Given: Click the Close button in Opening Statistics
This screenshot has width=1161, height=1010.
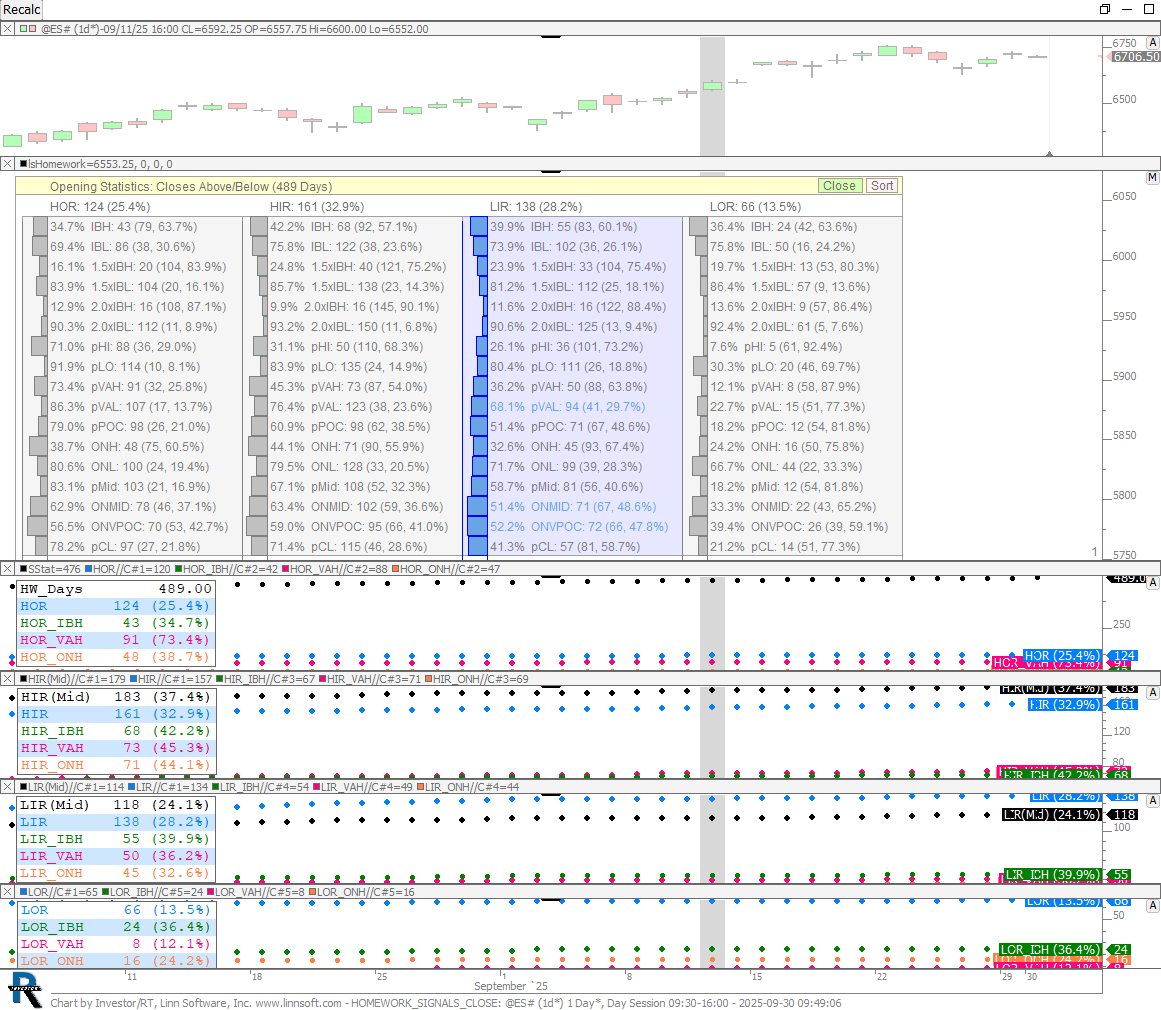Looking at the screenshot, I should click(x=839, y=186).
